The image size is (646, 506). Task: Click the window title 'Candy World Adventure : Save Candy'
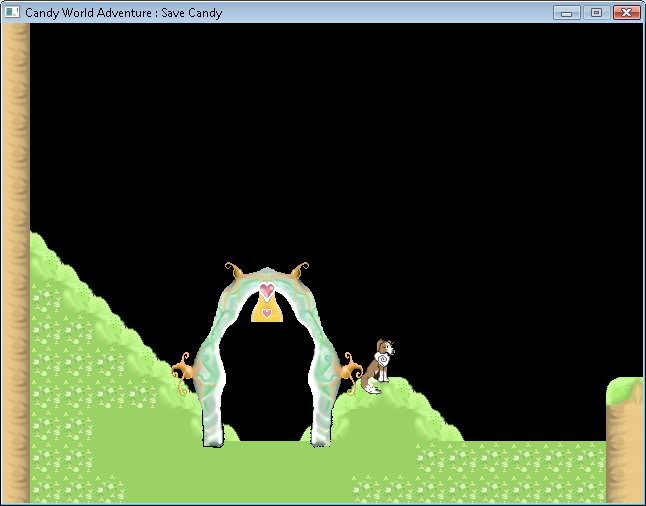tap(124, 13)
